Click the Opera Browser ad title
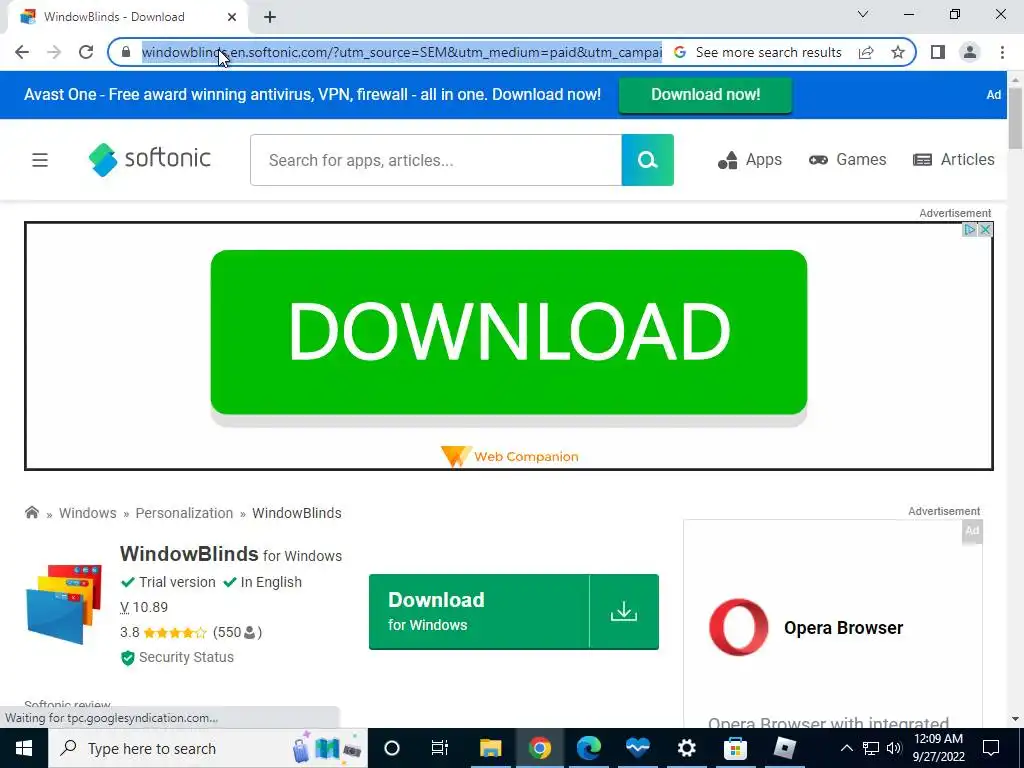 843,628
